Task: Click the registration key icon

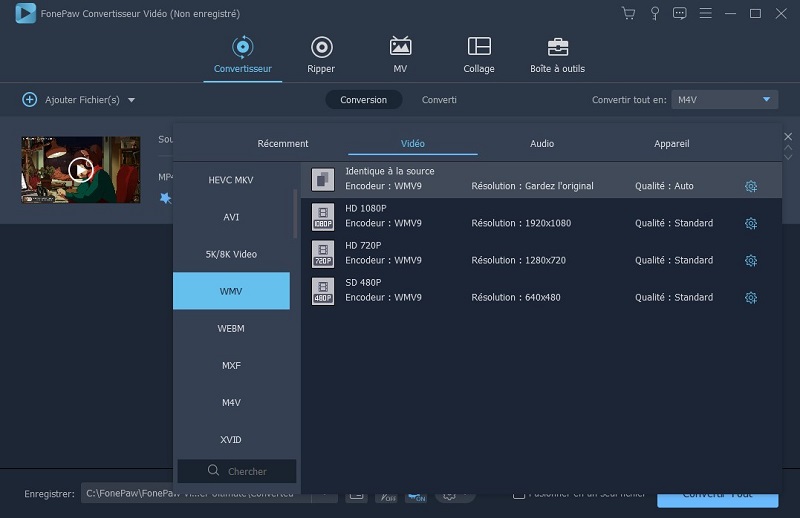Action: 655,13
